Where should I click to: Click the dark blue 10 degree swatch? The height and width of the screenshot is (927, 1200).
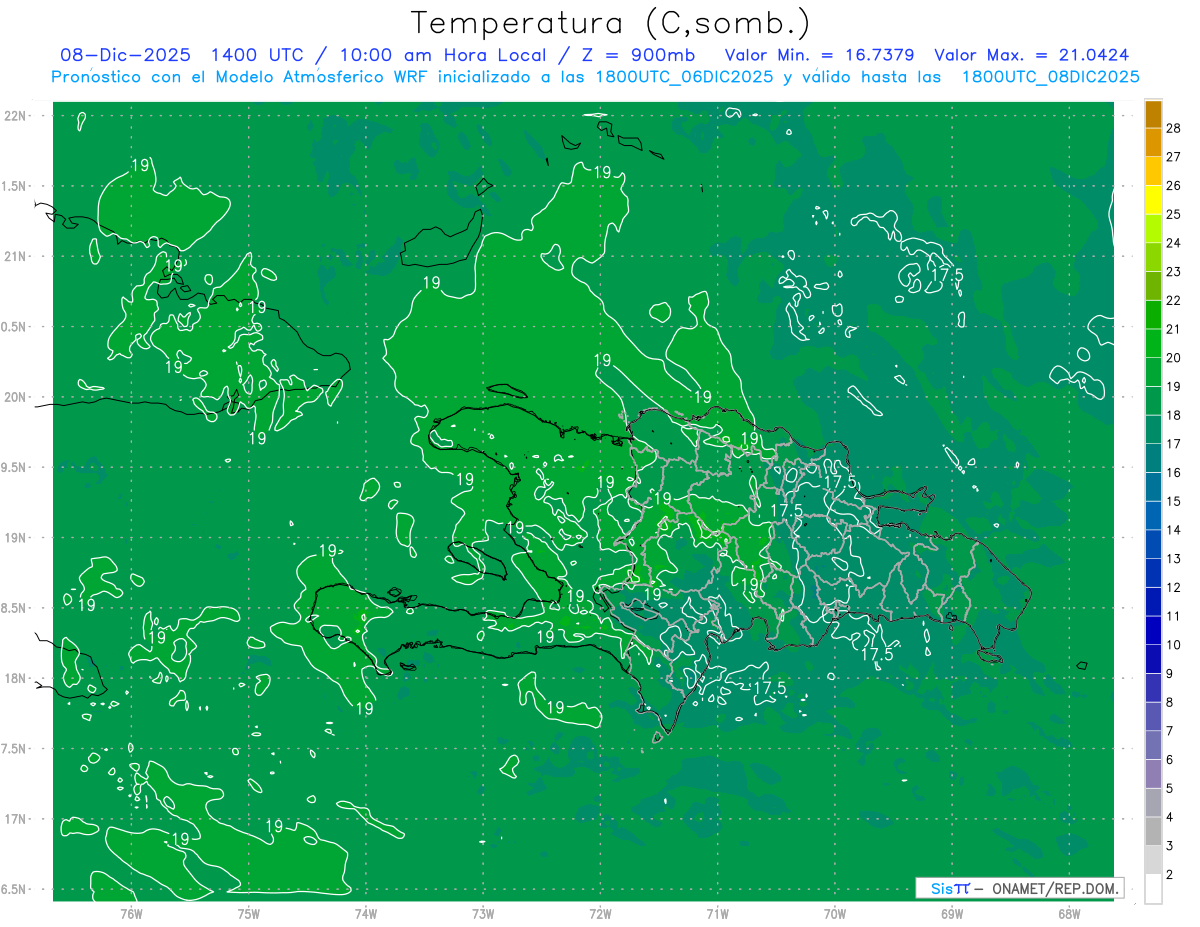[1153, 631]
